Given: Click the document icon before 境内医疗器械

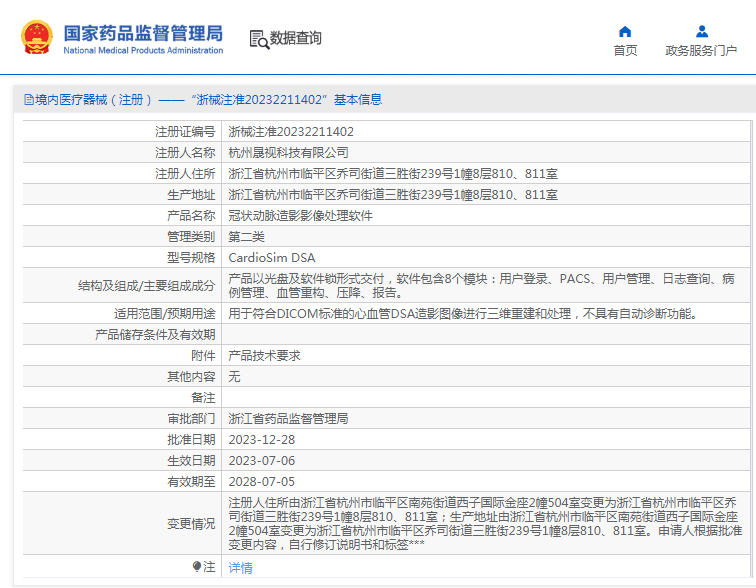Looking at the screenshot, I should click(x=29, y=100).
